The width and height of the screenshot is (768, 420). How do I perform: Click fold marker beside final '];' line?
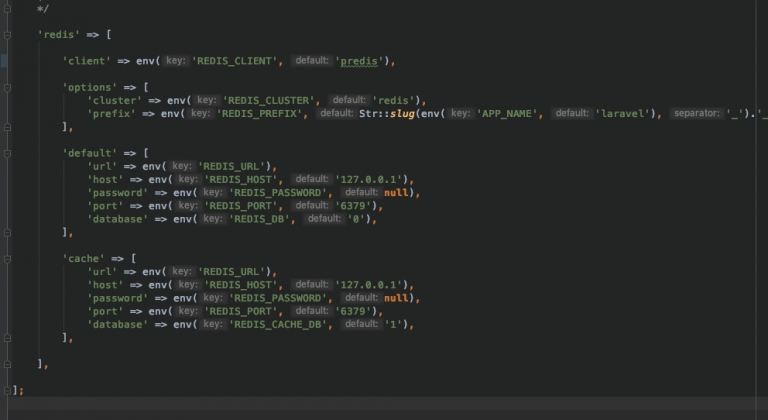click(x=7, y=391)
